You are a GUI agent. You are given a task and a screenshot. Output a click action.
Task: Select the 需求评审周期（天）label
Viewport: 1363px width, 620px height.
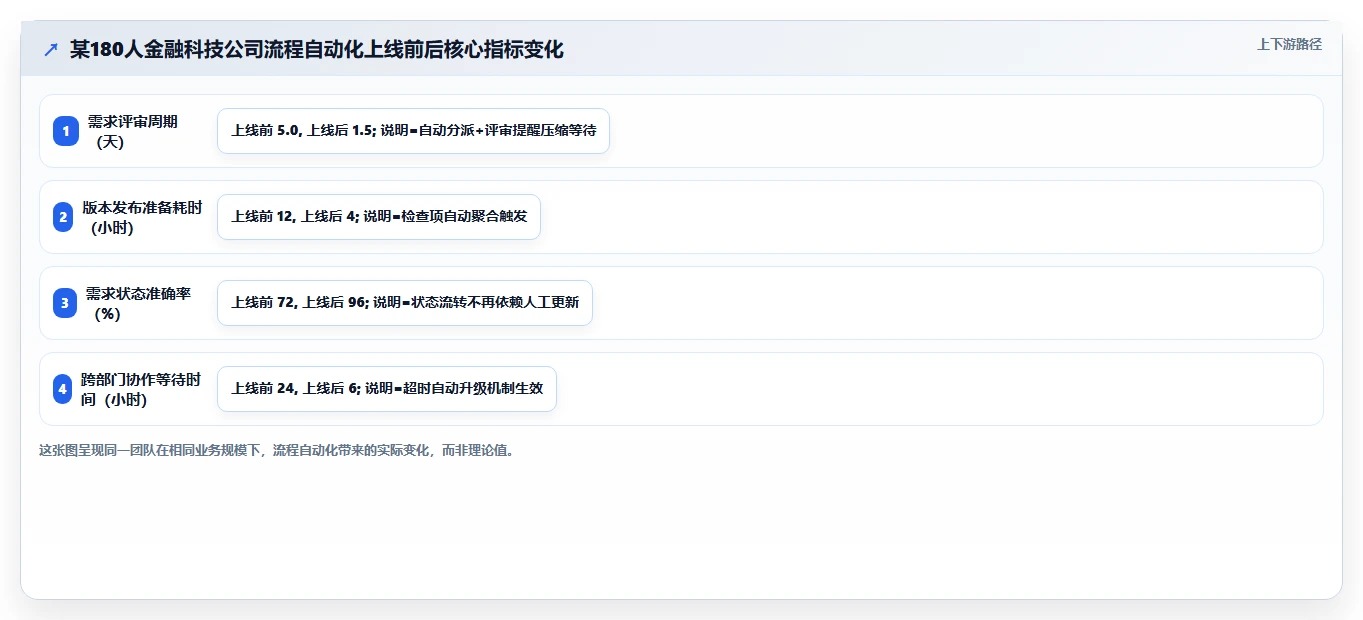pos(132,131)
